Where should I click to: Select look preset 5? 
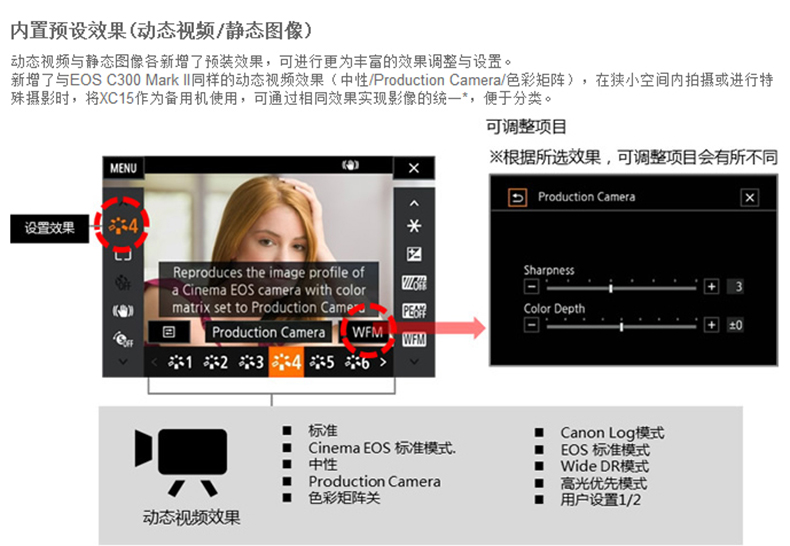[x=322, y=362]
